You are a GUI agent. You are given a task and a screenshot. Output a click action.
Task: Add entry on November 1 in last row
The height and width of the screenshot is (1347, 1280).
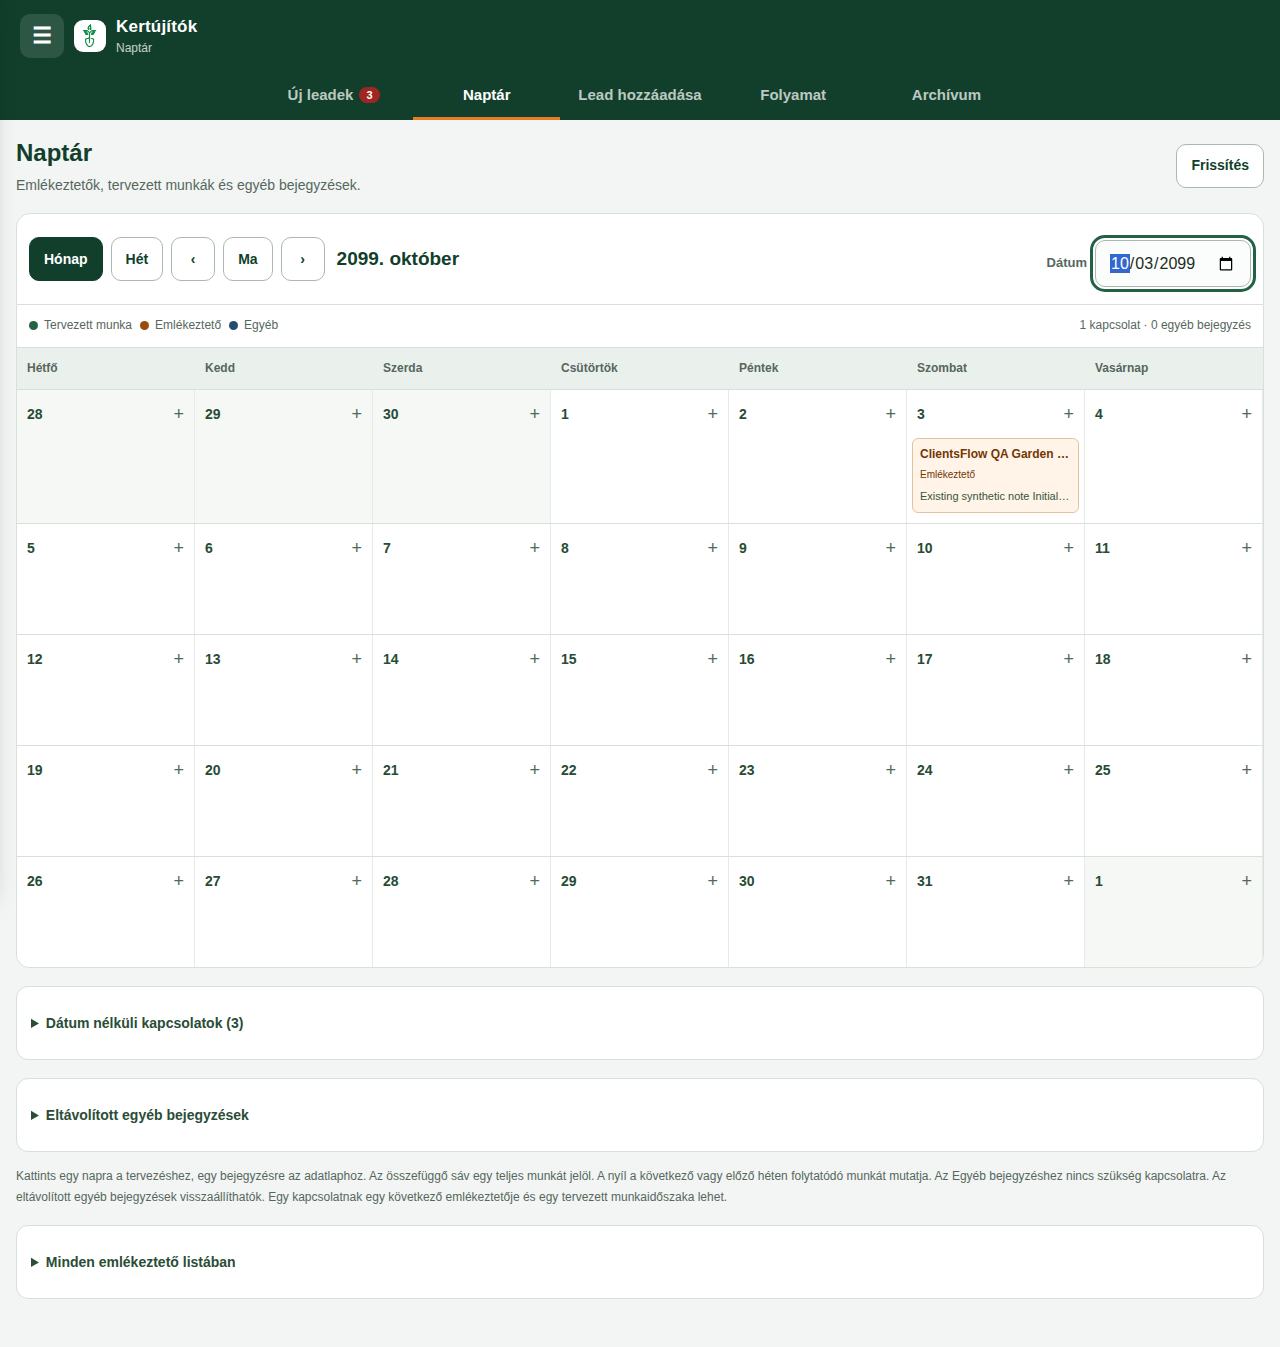1247,881
